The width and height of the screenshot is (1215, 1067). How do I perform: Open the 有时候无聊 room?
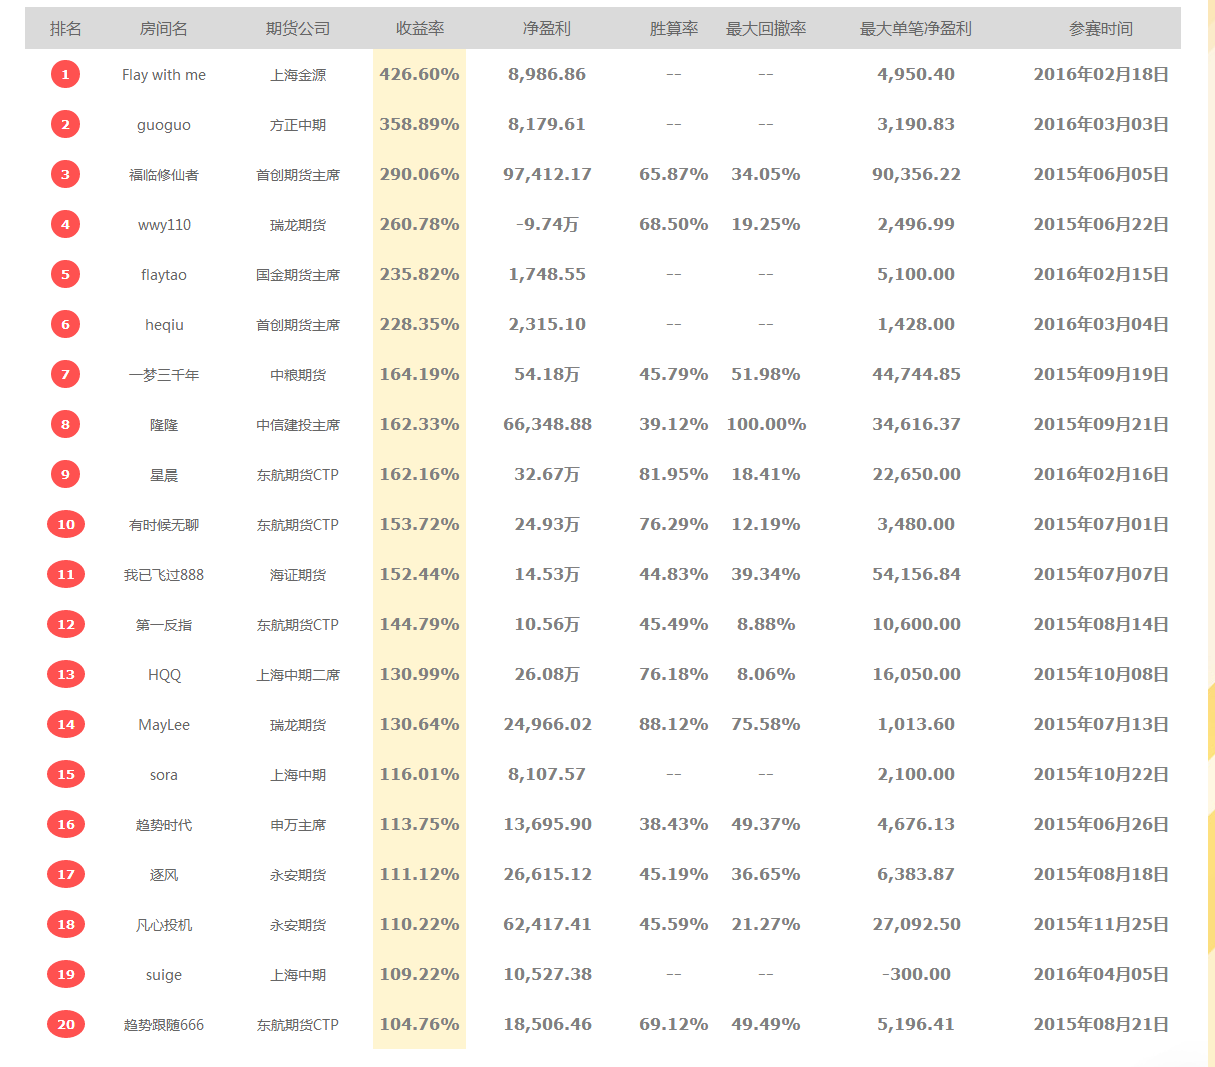164,525
